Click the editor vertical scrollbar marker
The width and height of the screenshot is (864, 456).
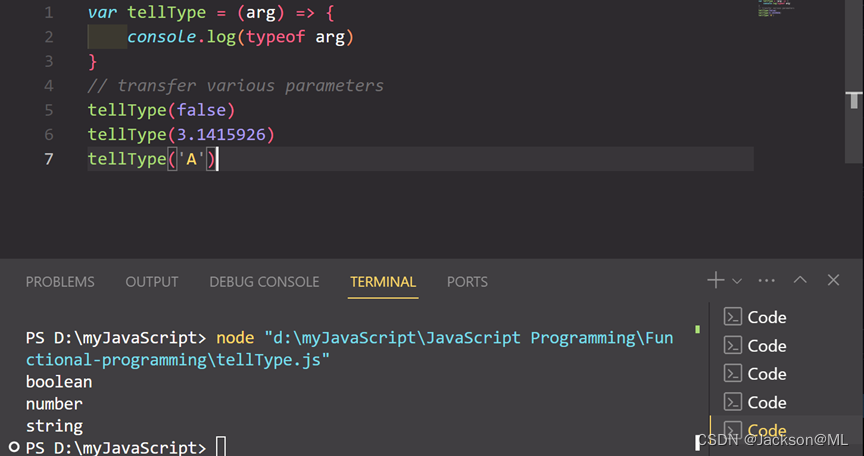[853, 100]
